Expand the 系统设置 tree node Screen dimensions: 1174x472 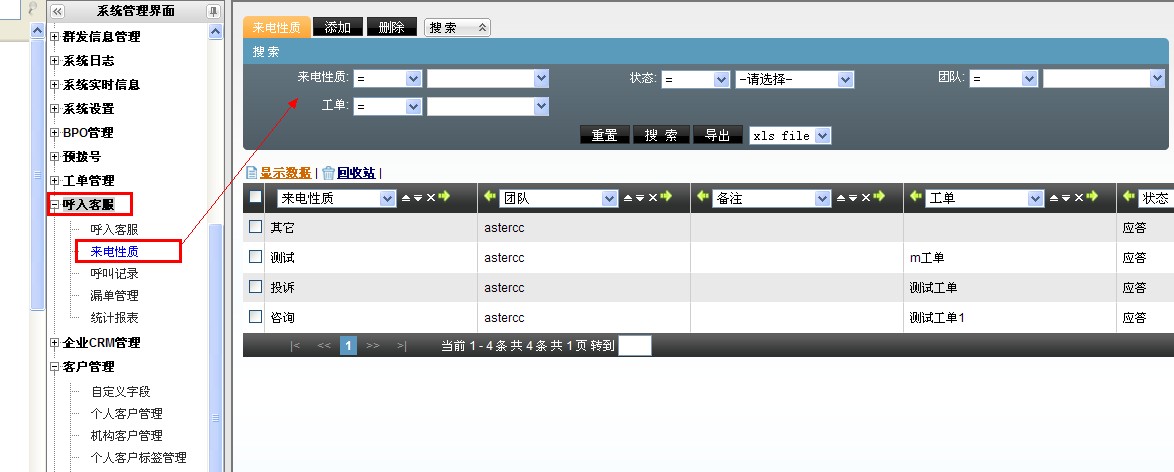pyautogui.click(x=54, y=109)
